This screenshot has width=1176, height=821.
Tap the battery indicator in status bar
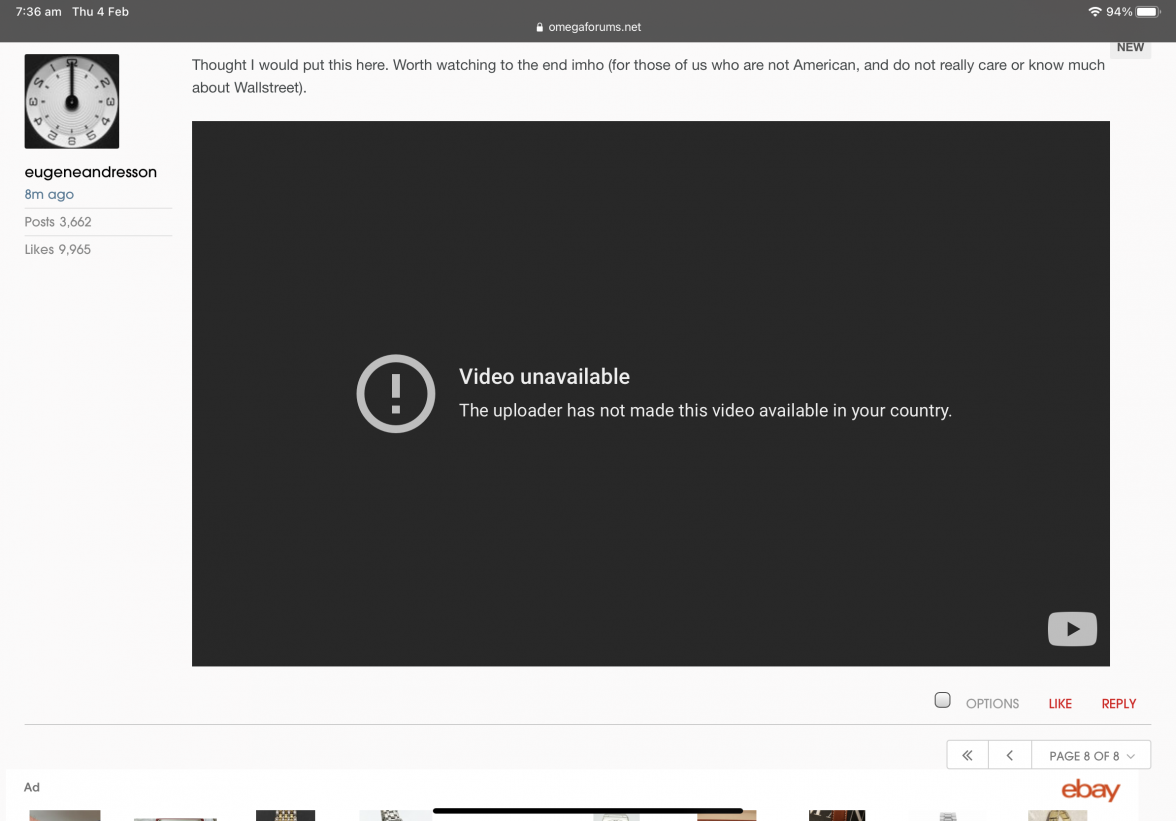(x=1147, y=12)
